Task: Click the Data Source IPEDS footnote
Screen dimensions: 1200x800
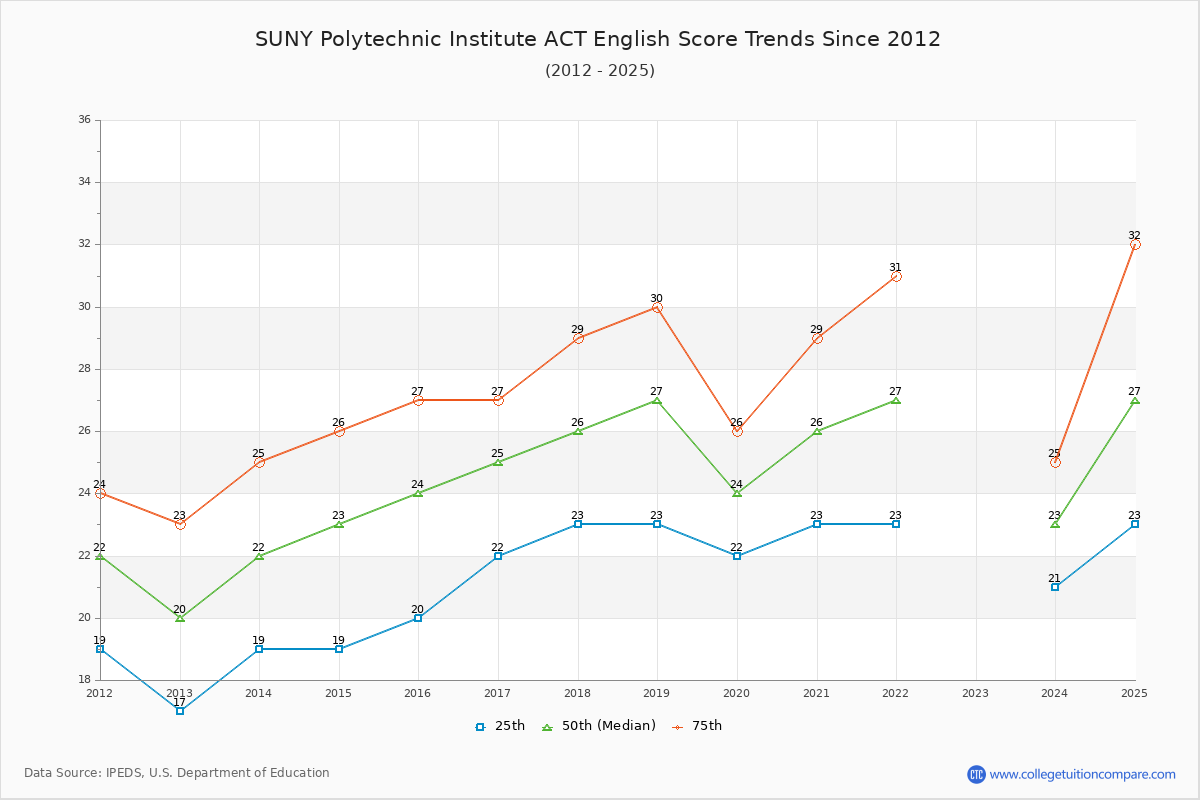Action: pos(177,773)
